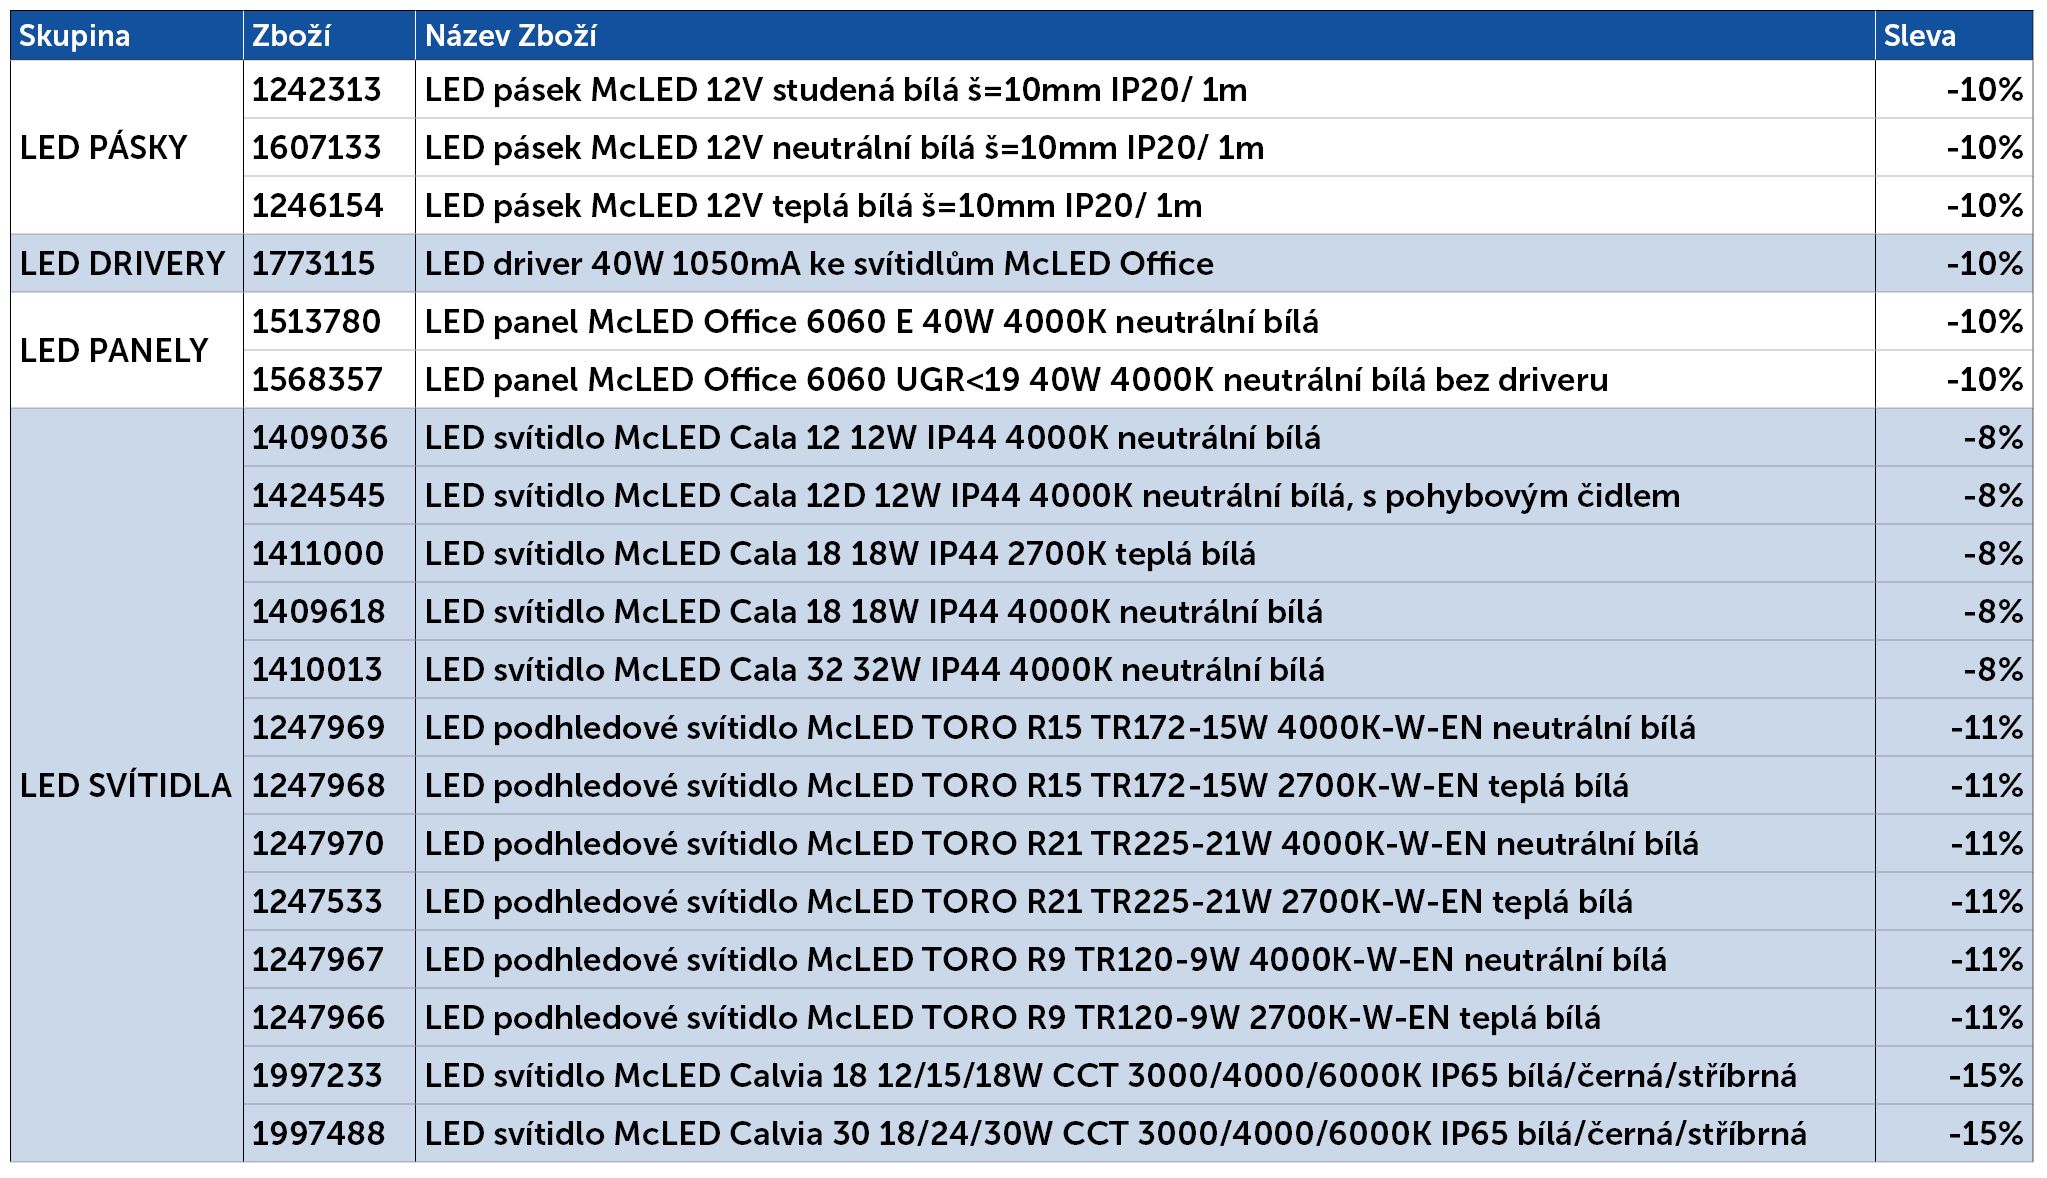Select the 'TORO R21 TR225-21W 2700K-W-EN' product name

pos(1028,902)
